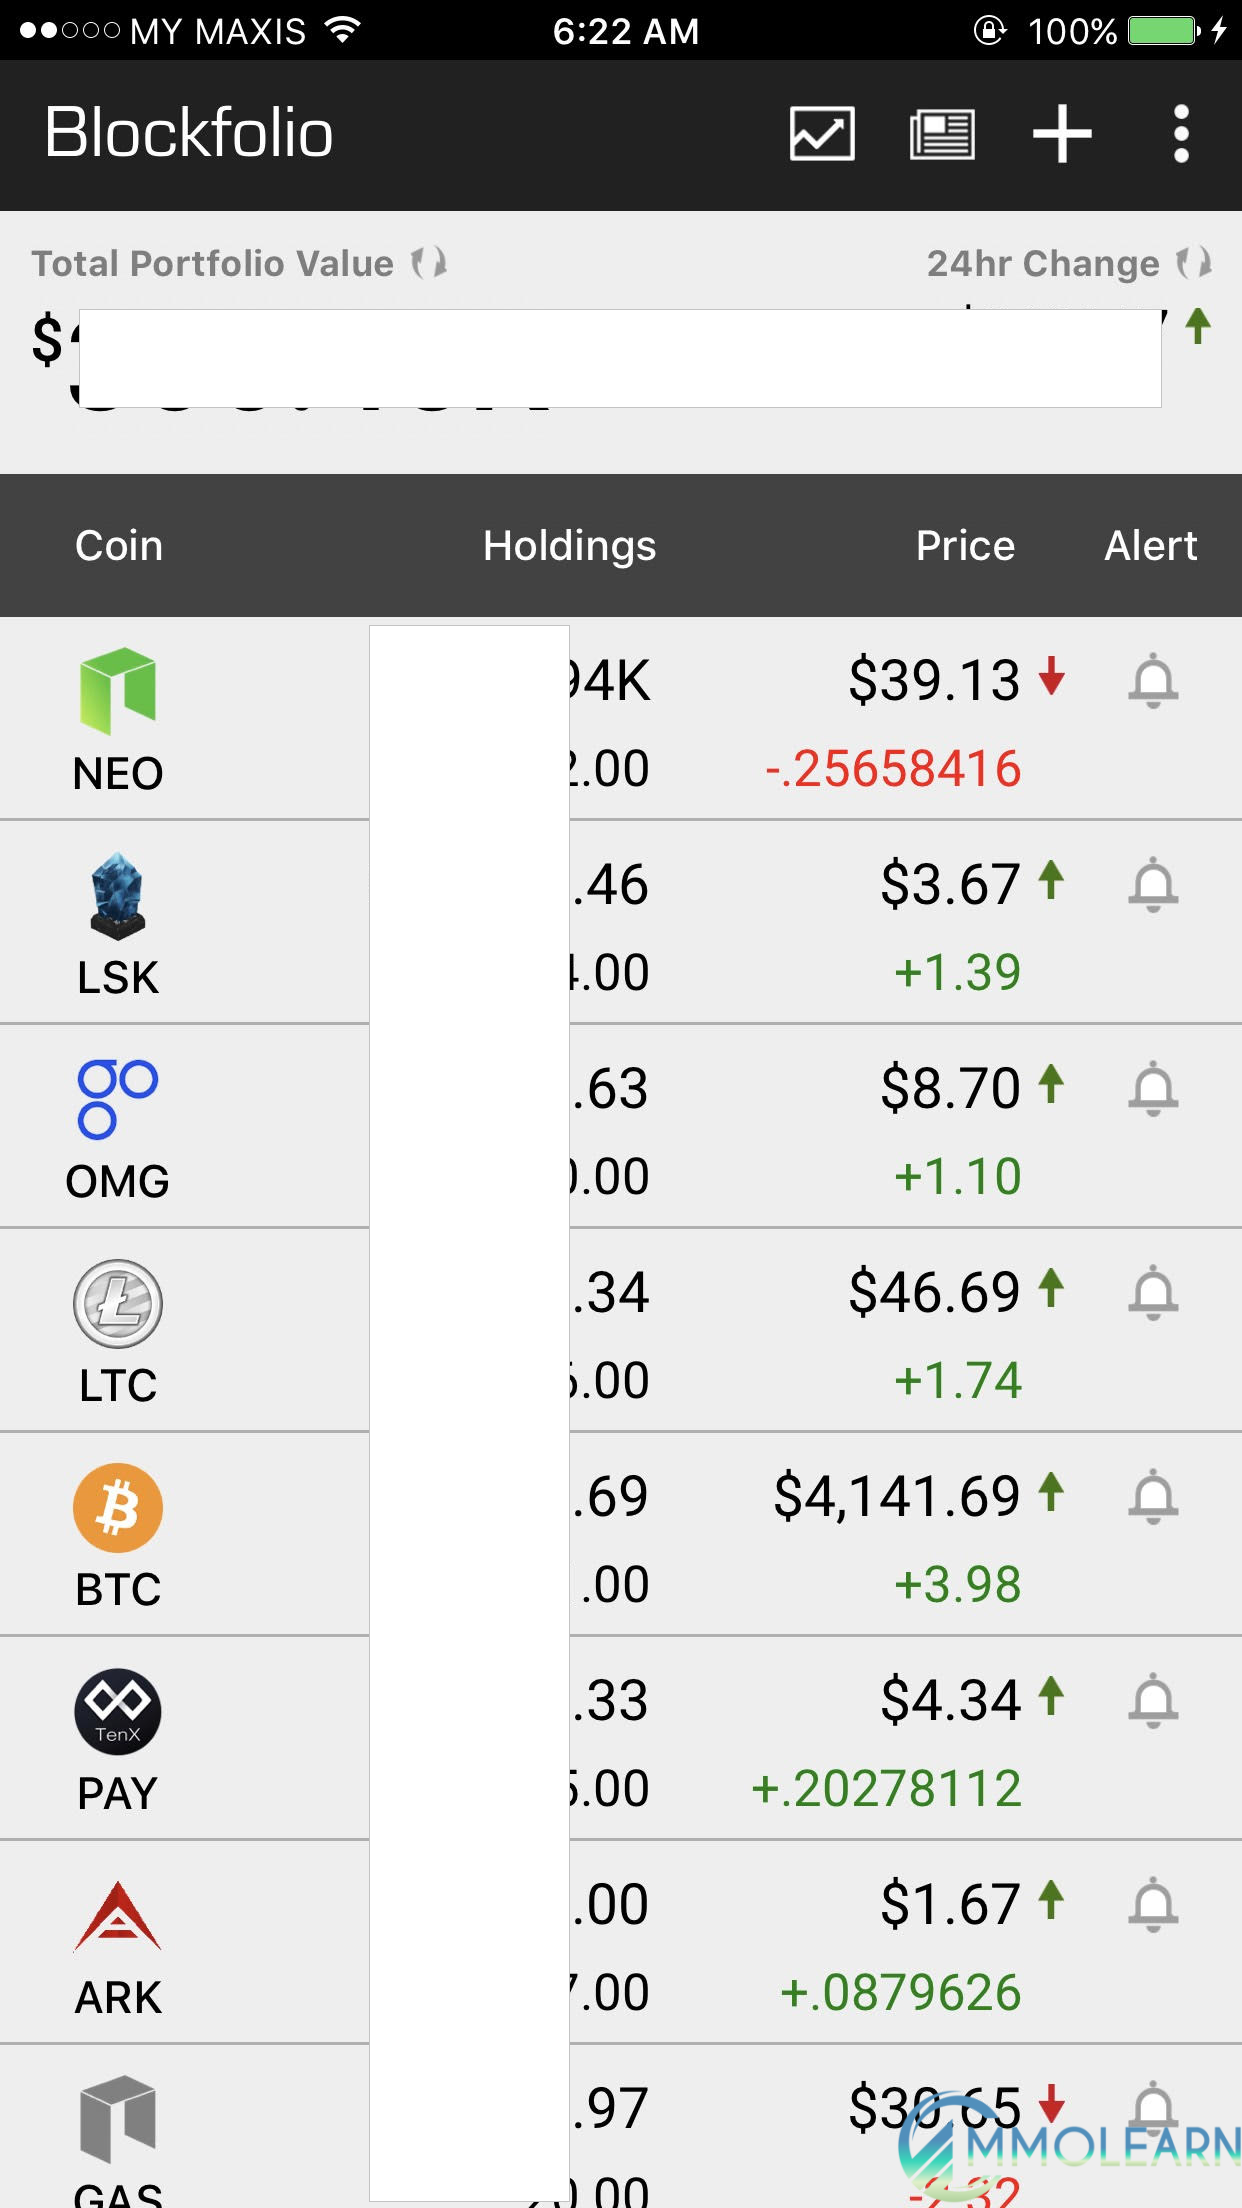Select OMG price $8.70
The image size is (1242, 2208).
point(950,1088)
